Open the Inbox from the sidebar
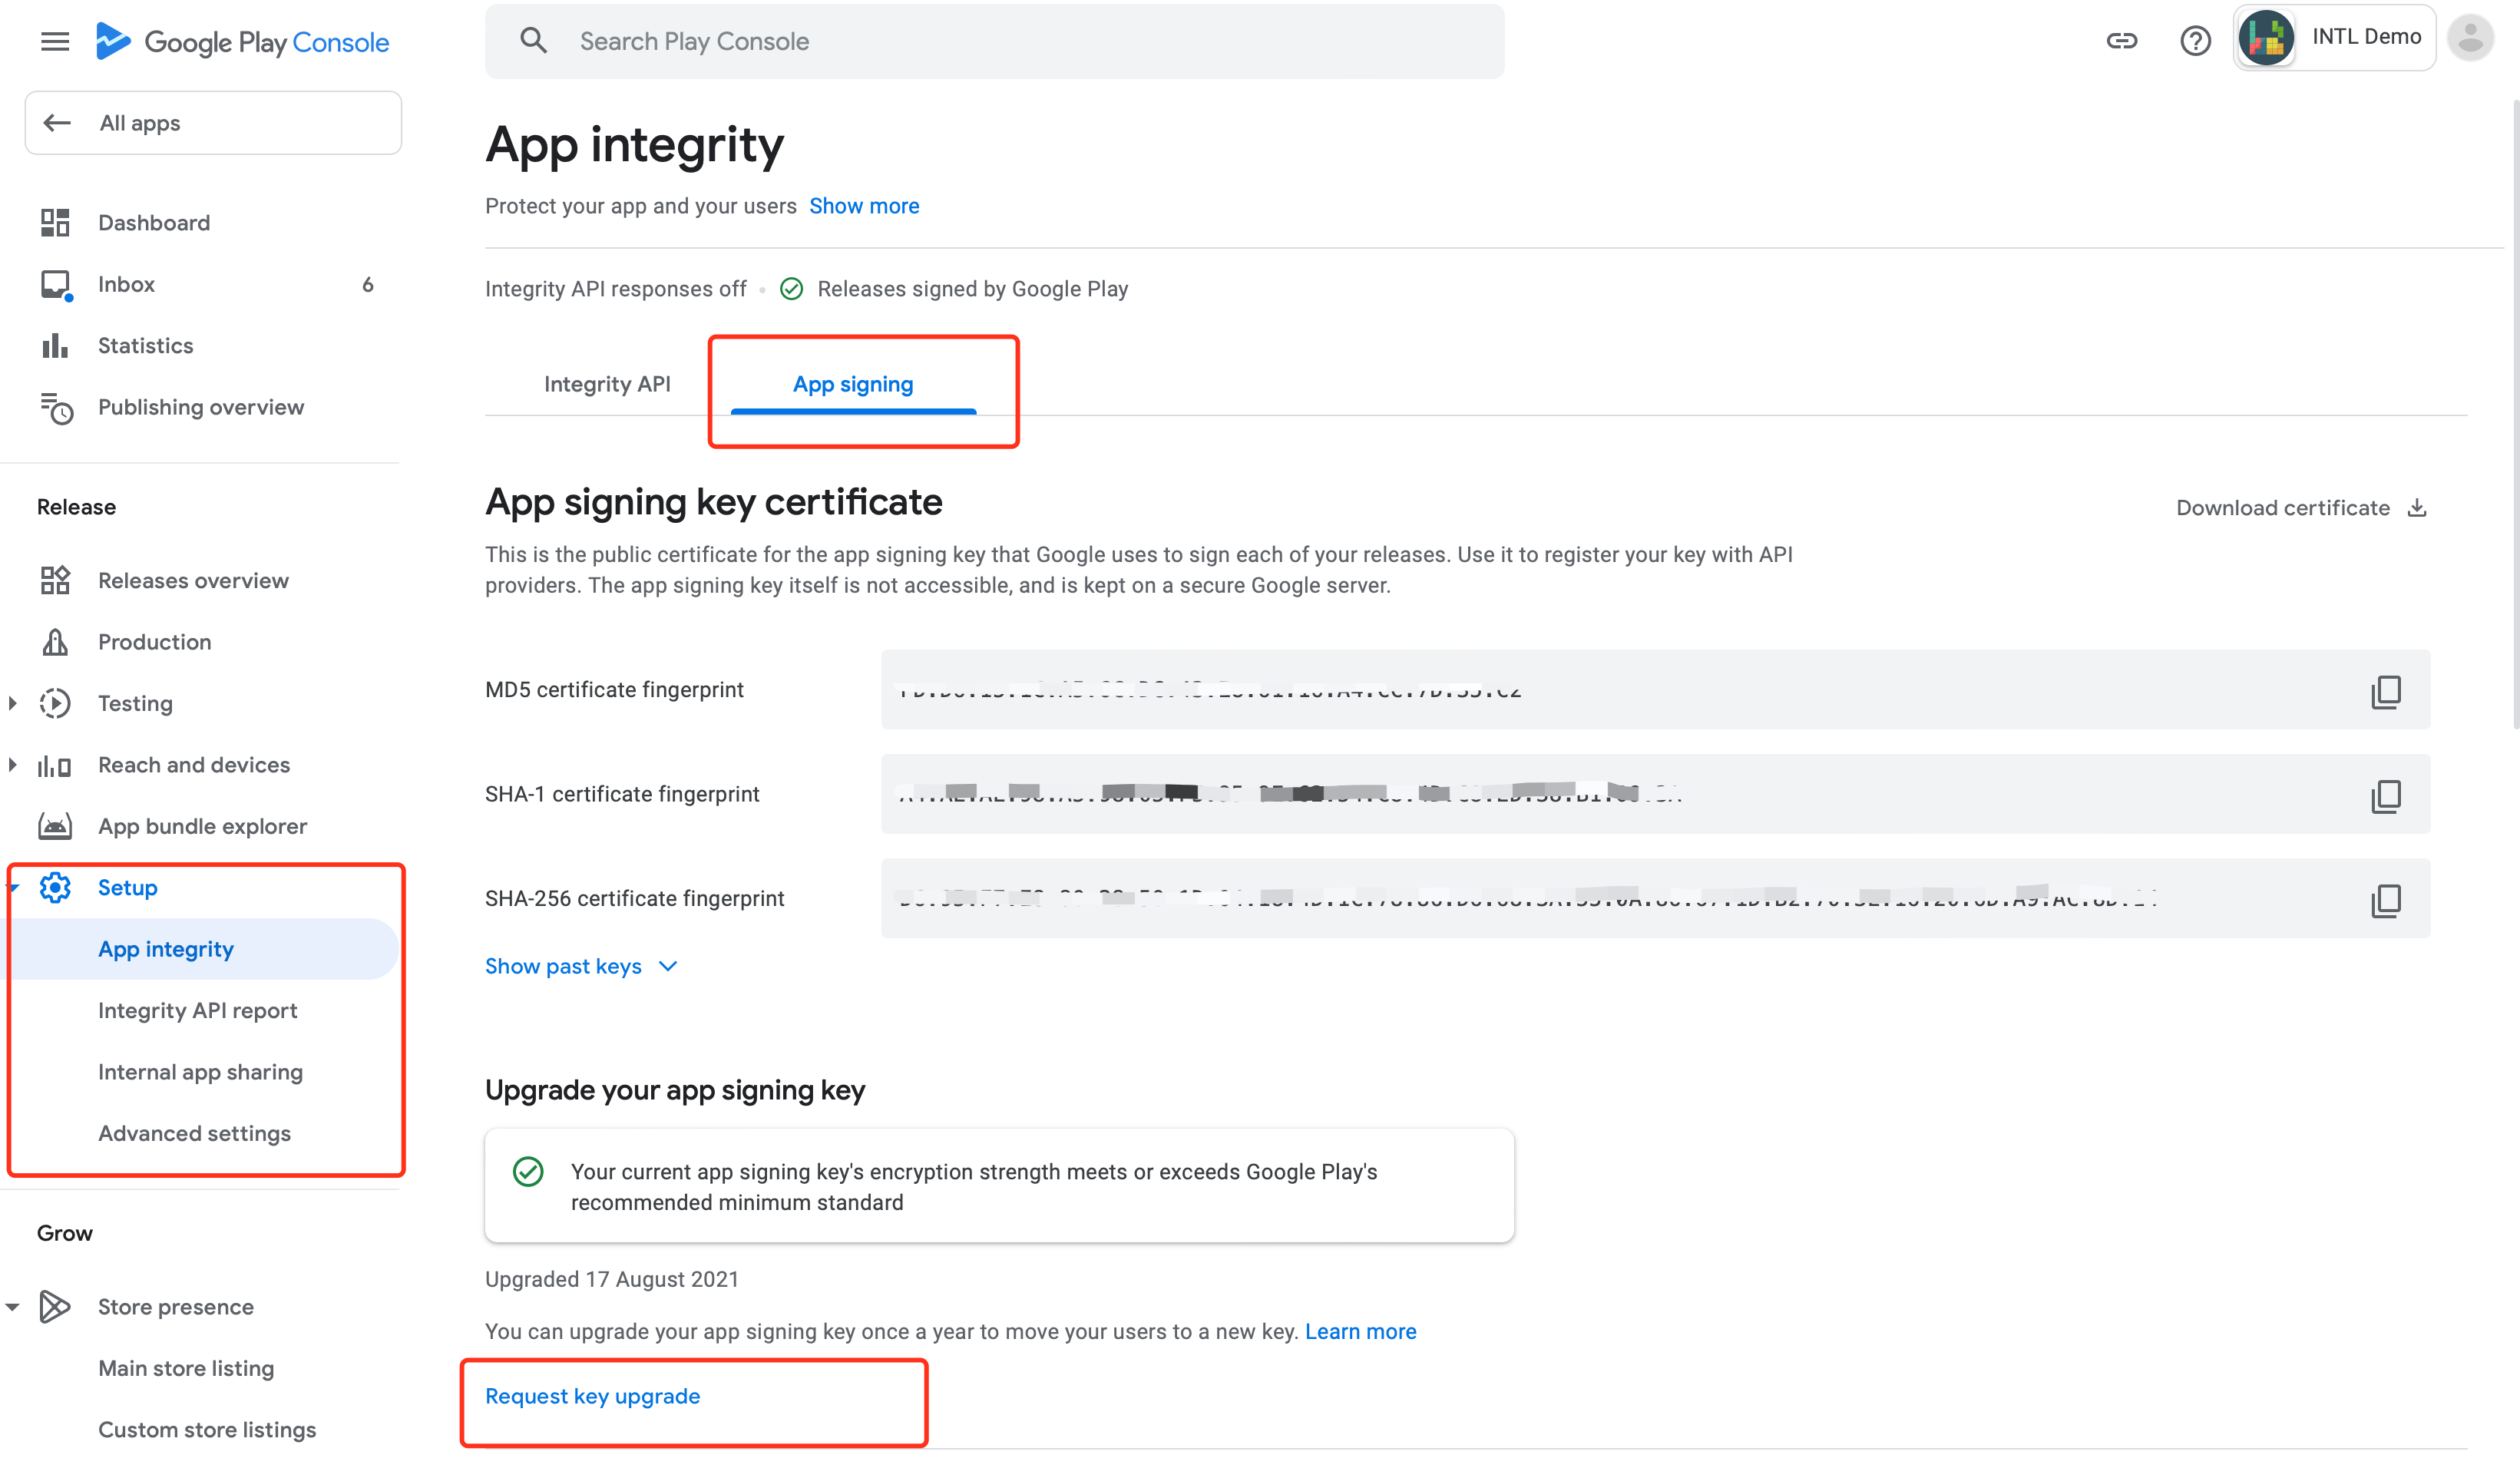The height and width of the screenshot is (1468, 2520). point(126,284)
